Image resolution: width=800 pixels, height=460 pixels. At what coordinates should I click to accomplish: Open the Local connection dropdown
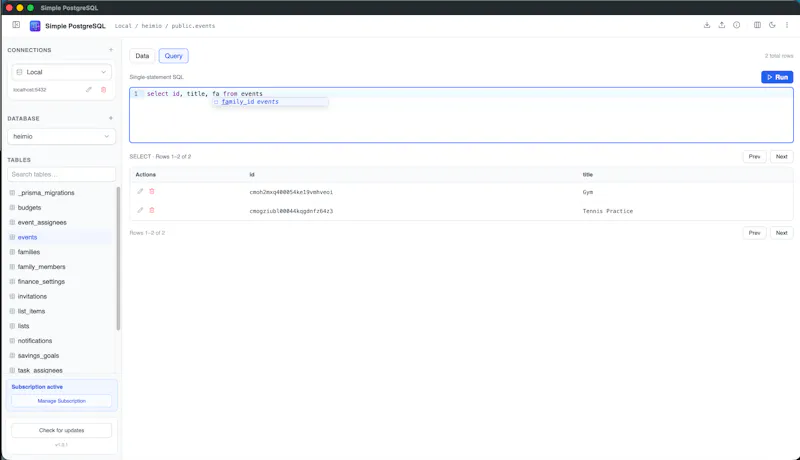point(61,72)
